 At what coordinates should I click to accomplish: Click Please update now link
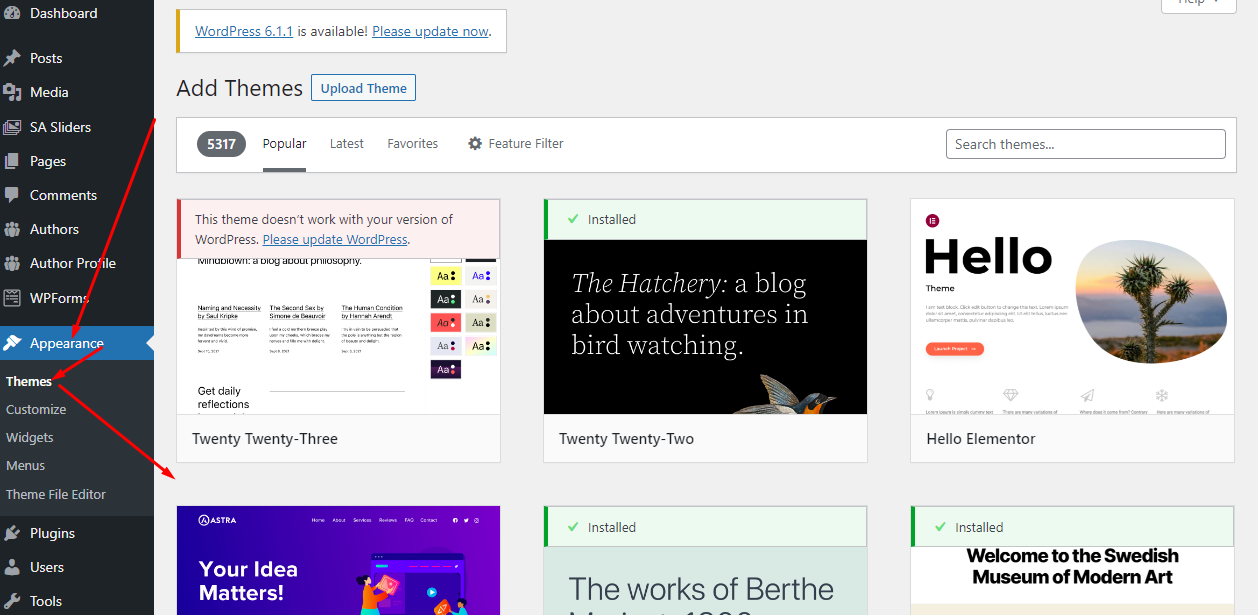coord(430,31)
